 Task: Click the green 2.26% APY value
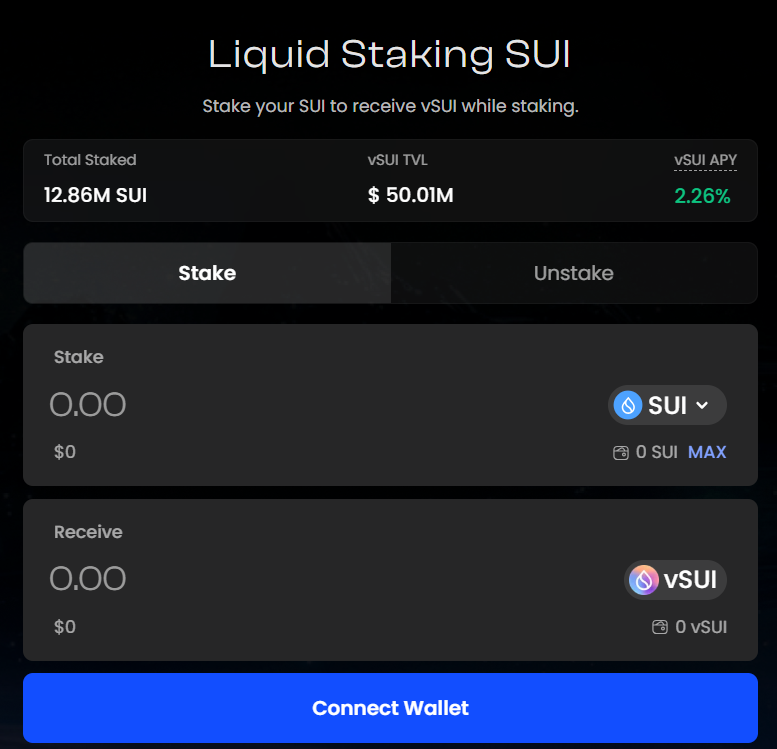(x=702, y=196)
